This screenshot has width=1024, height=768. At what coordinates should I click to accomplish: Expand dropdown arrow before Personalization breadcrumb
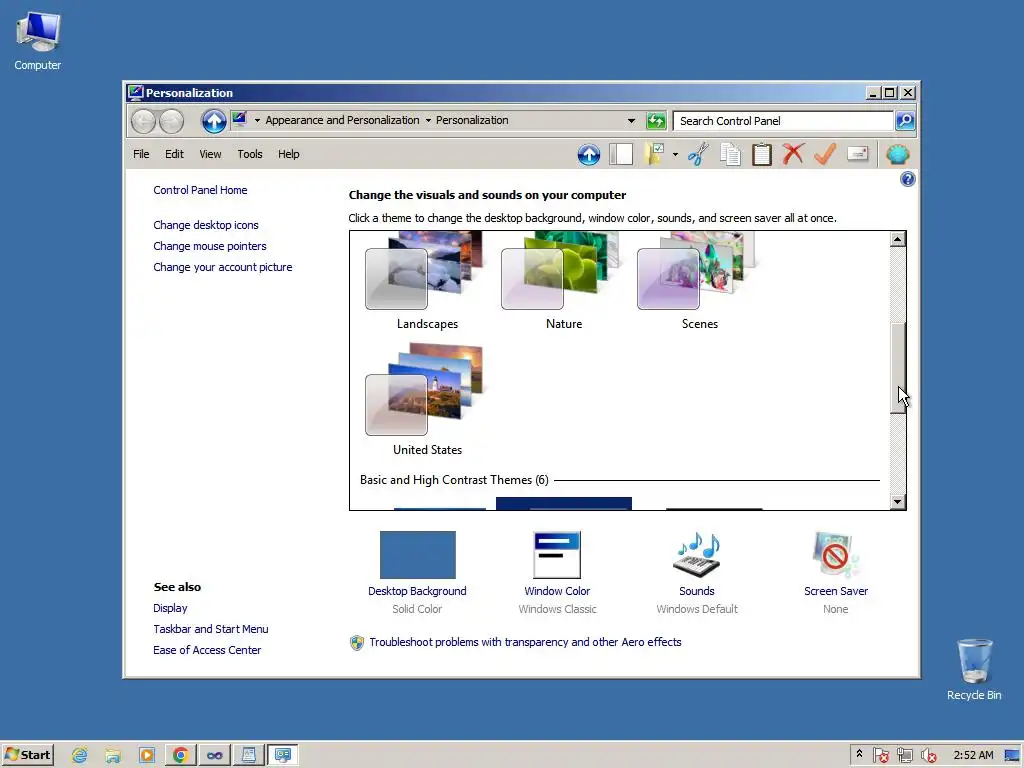pyautogui.click(x=428, y=120)
